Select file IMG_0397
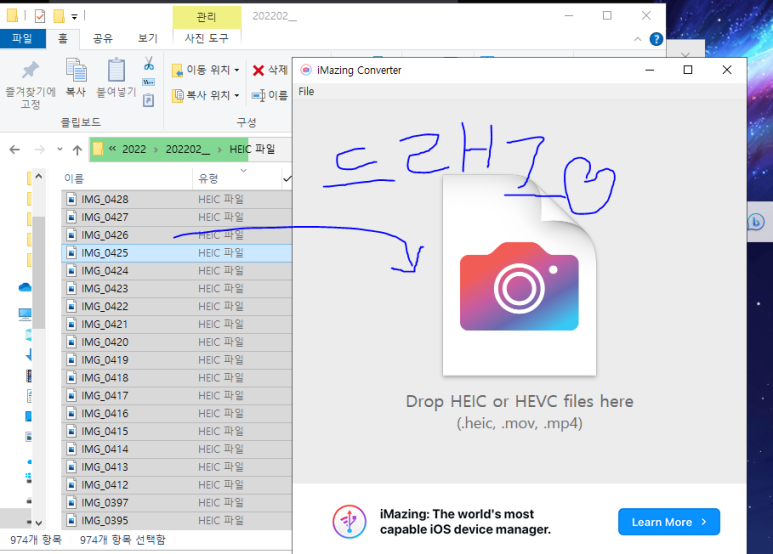Image resolution: width=773 pixels, height=554 pixels. [177, 503]
